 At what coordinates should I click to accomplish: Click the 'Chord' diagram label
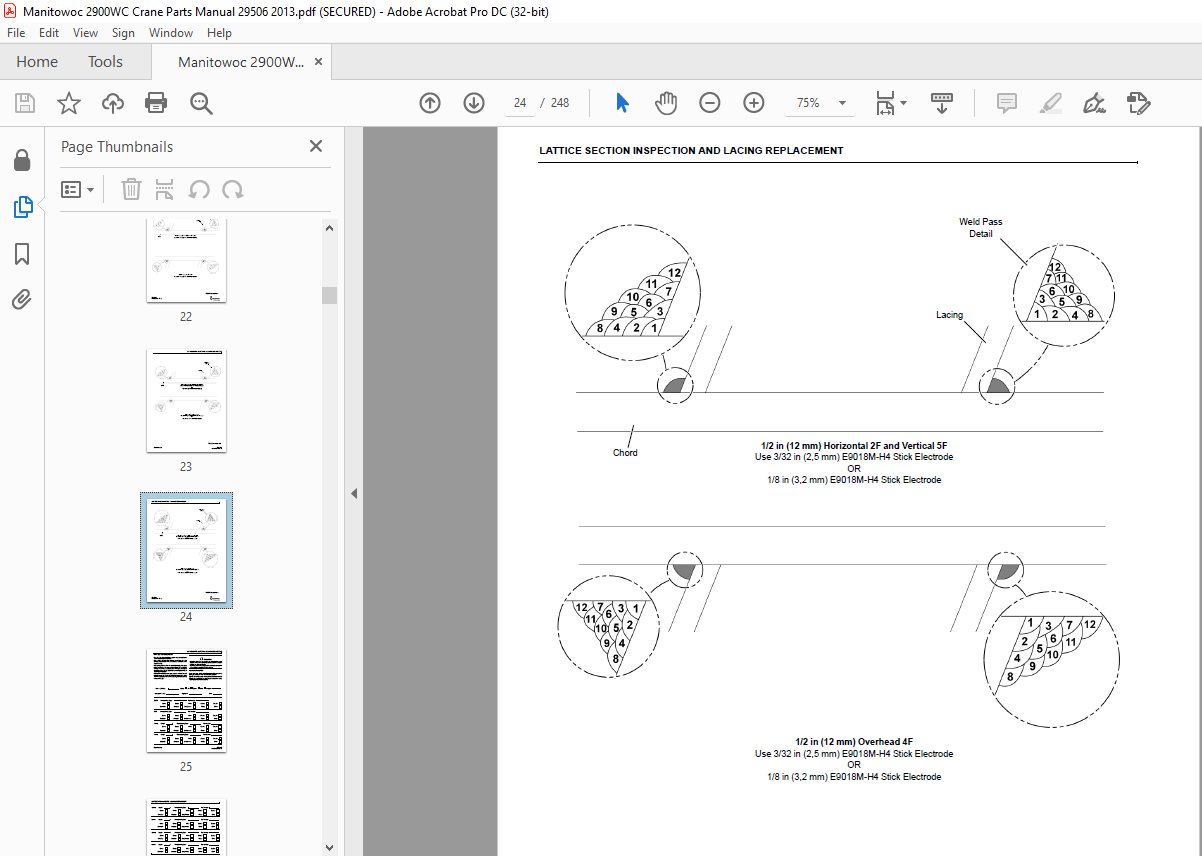click(625, 453)
